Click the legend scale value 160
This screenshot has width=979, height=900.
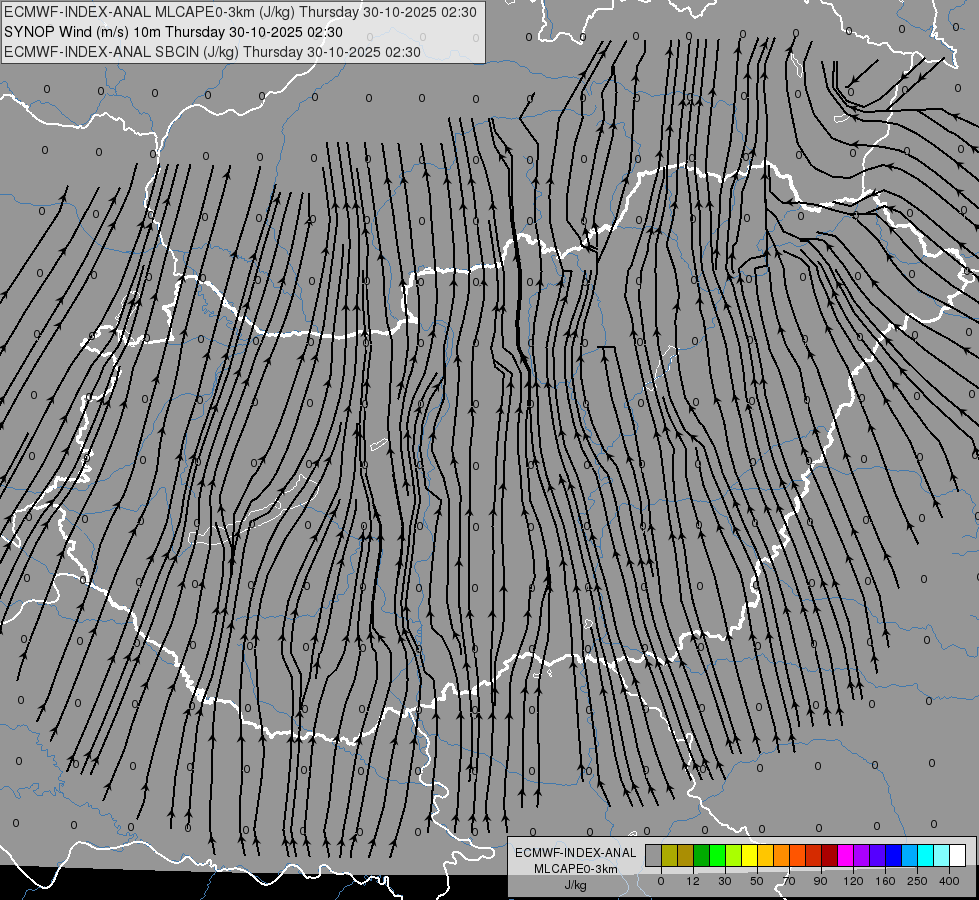coord(885,881)
